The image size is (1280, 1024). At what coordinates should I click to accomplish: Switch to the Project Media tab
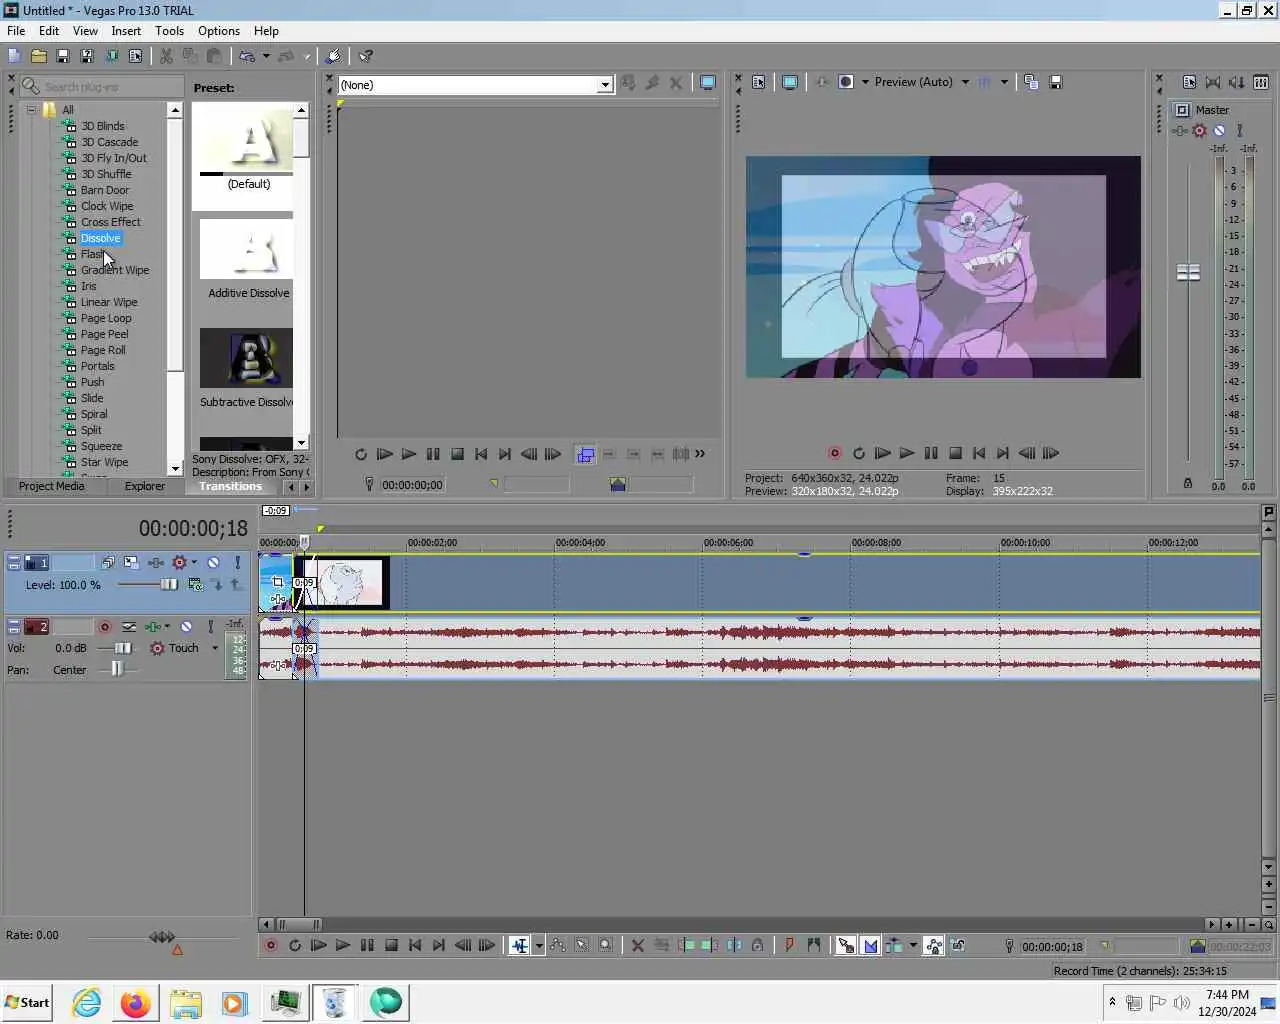[x=52, y=486]
